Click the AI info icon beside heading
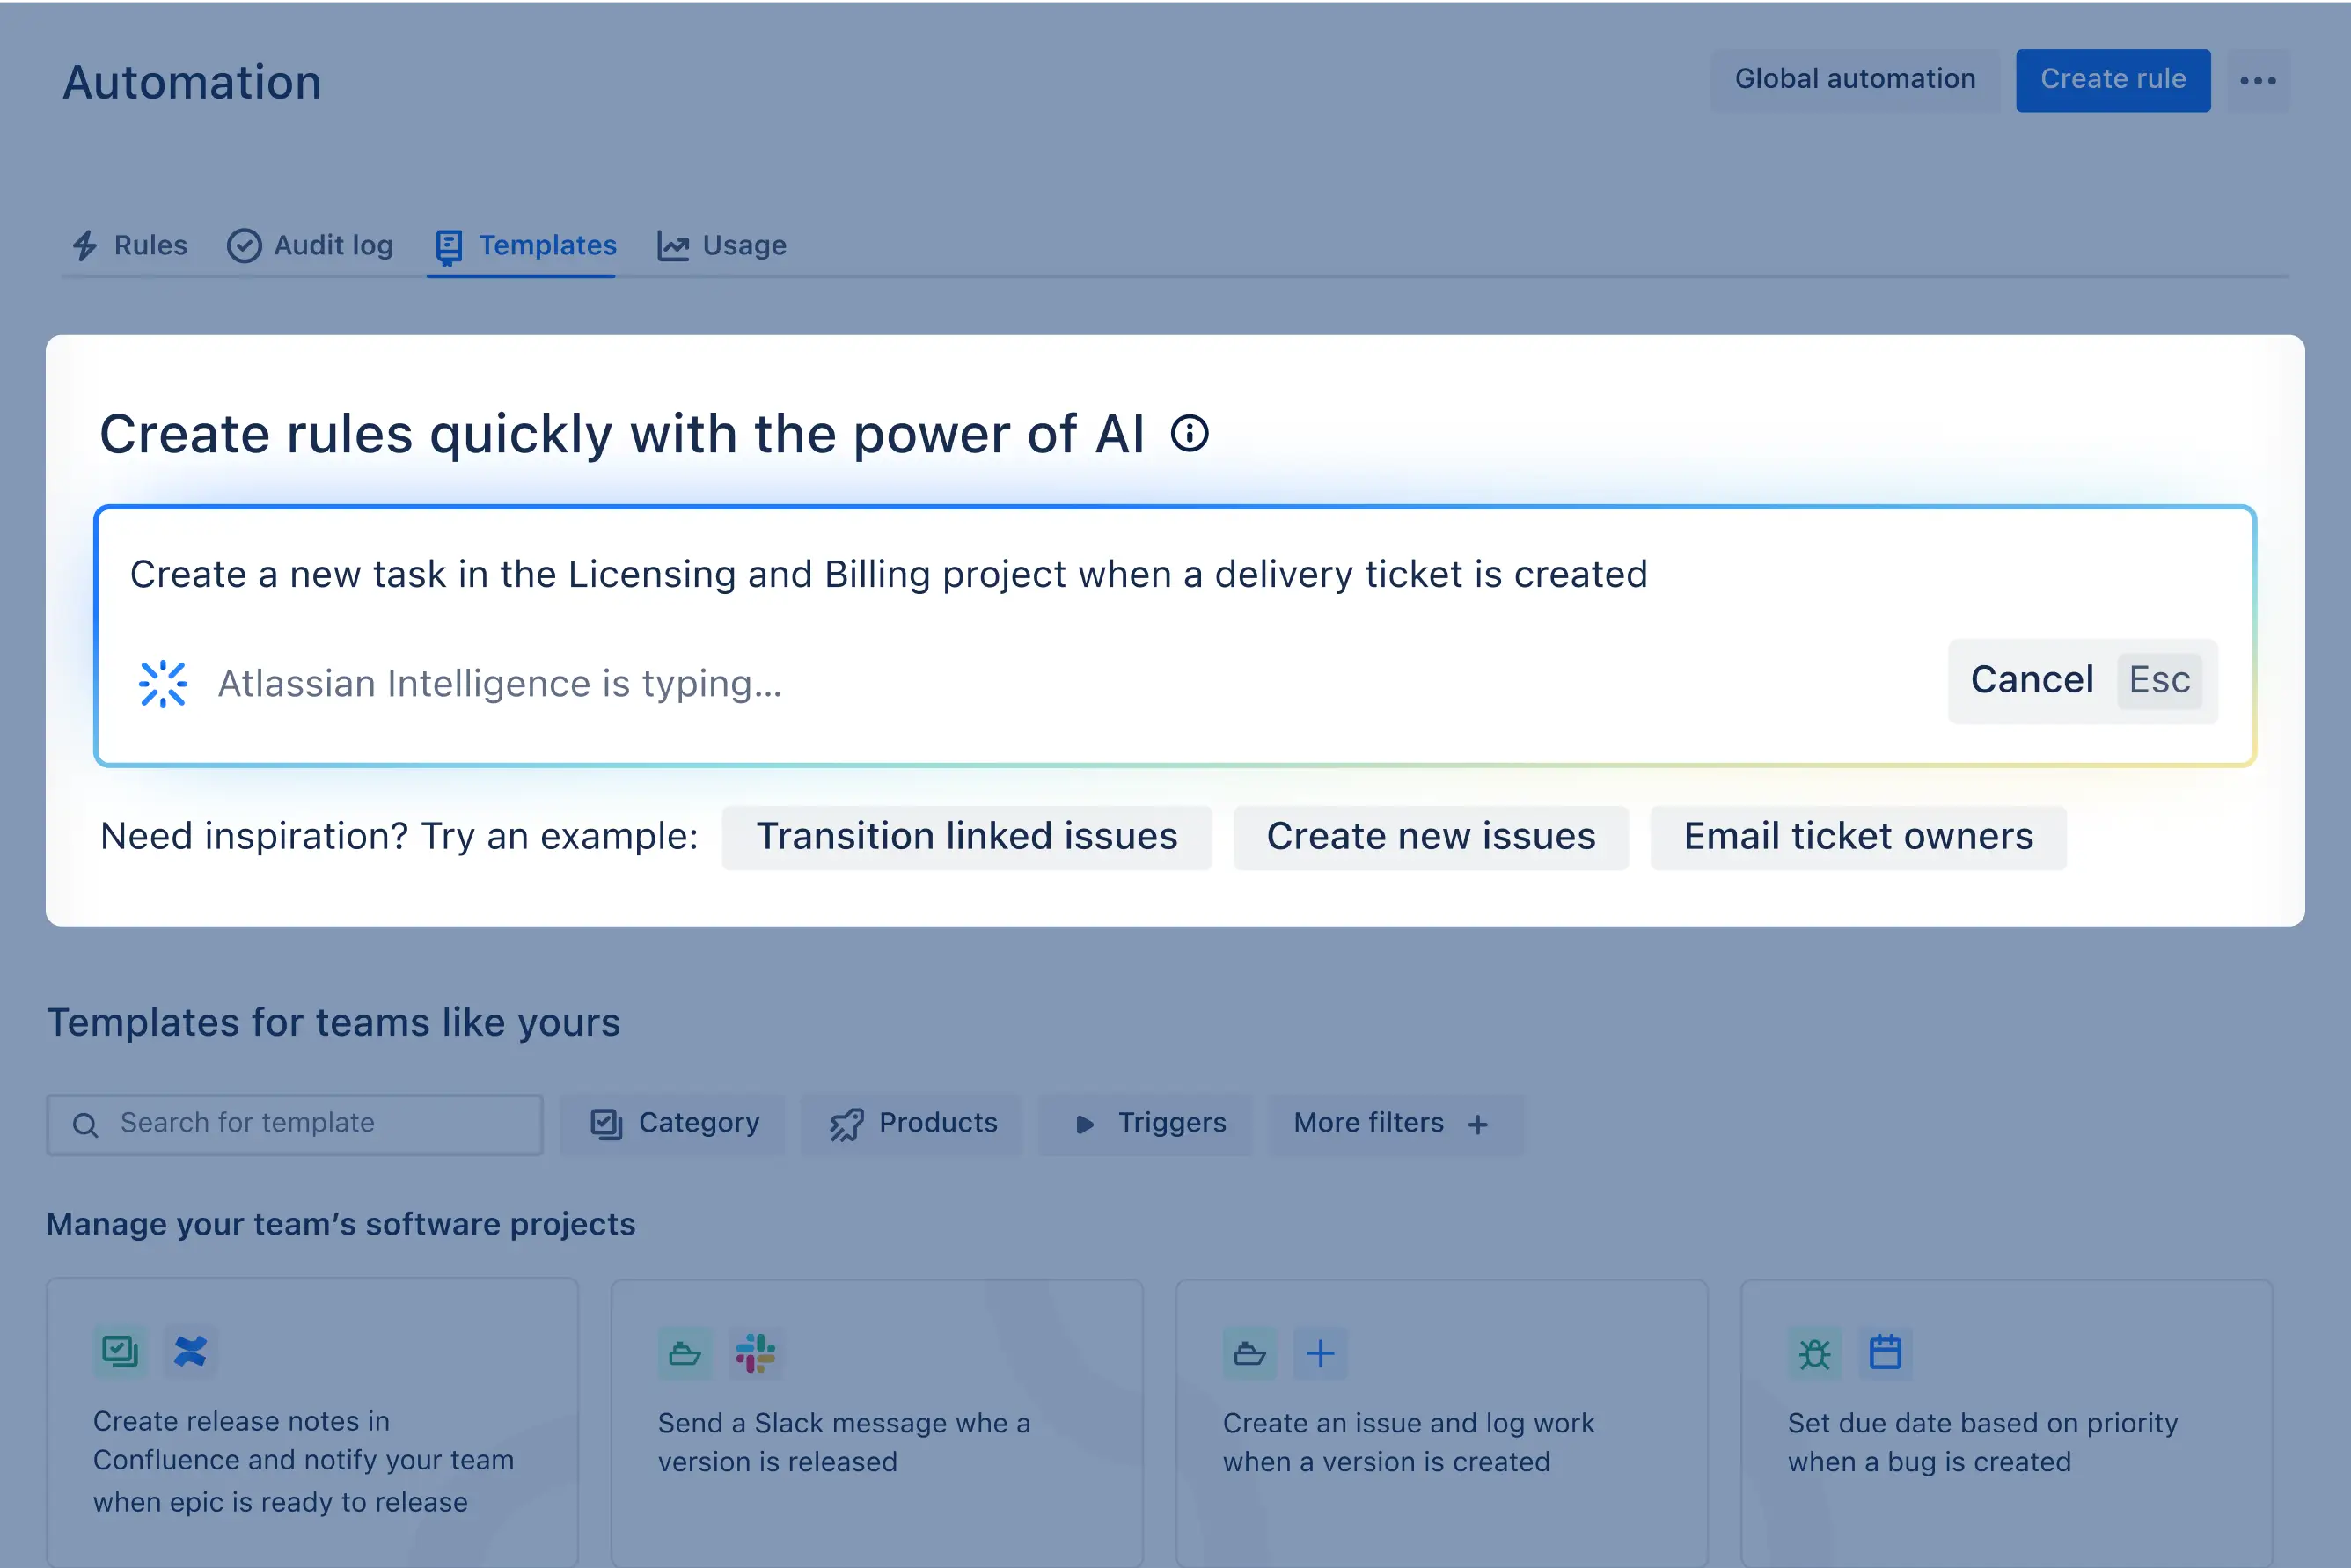Viewport: 2351px width, 1568px height. [x=1189, y=434]
